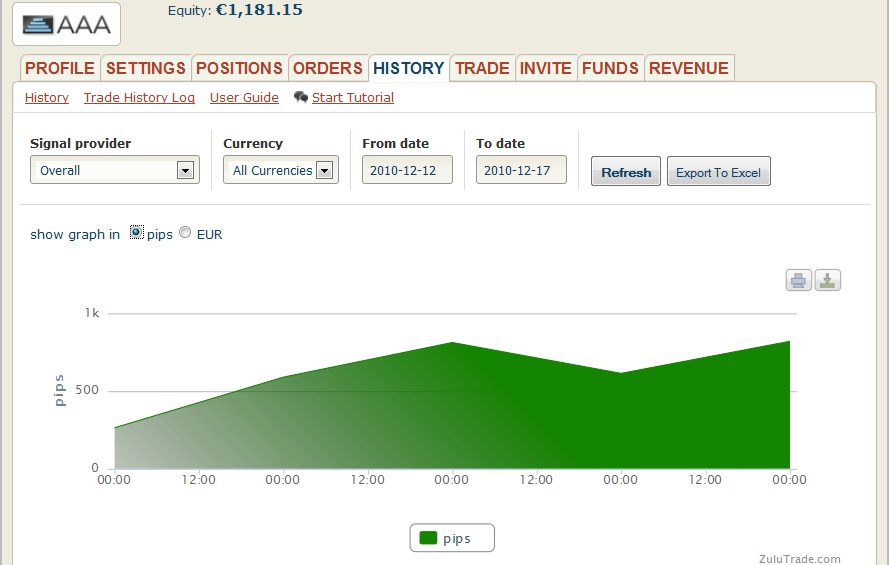The height and width of the screenshot is (565, 889).
Task: Open the Trade History Log link
Action: coord(139,97)
